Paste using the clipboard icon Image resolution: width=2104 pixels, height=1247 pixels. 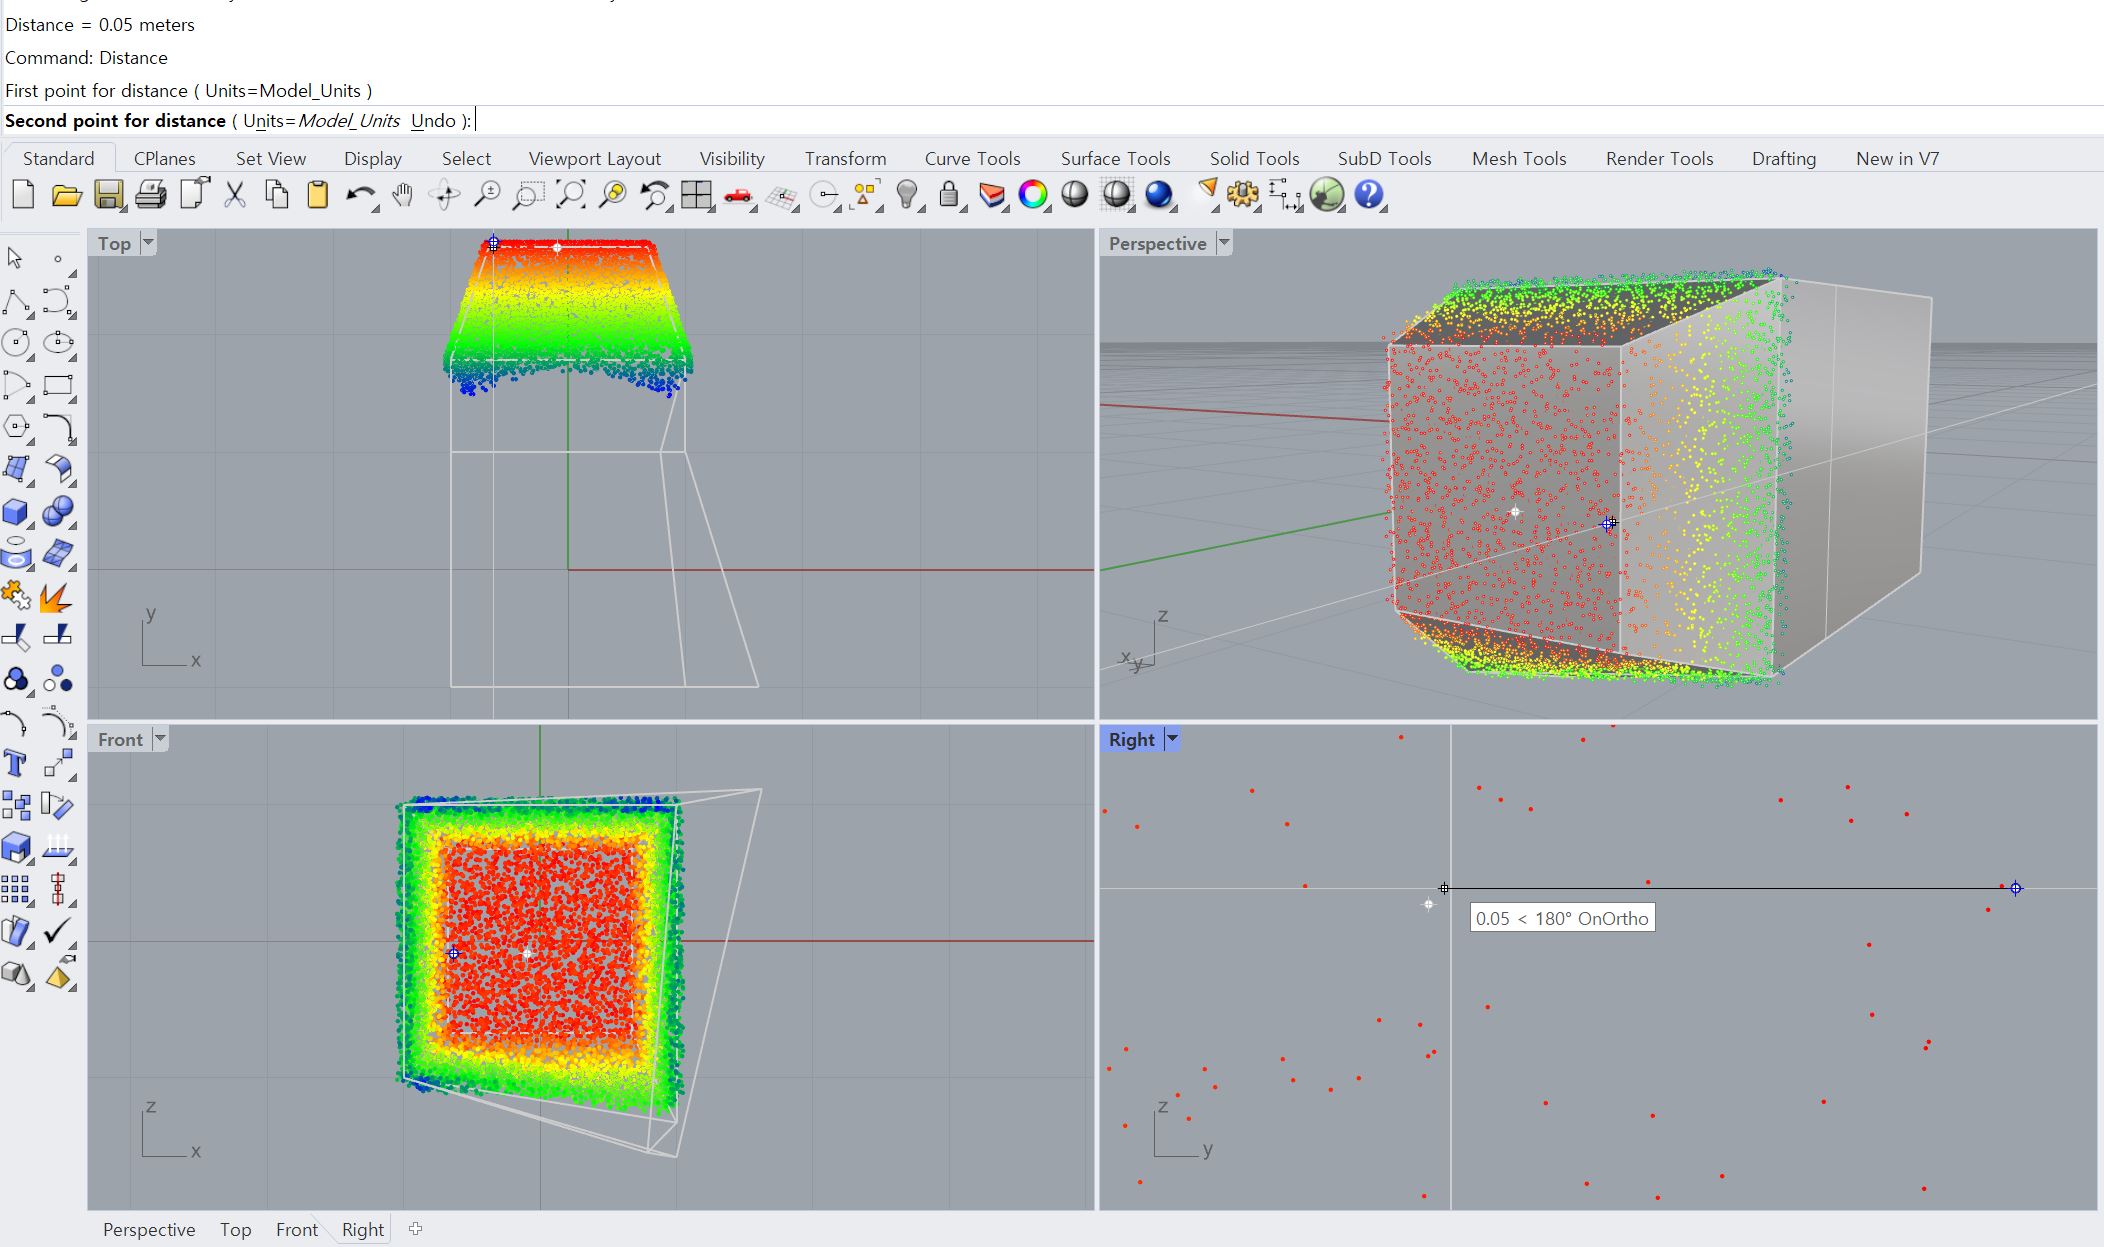point(318,194)
